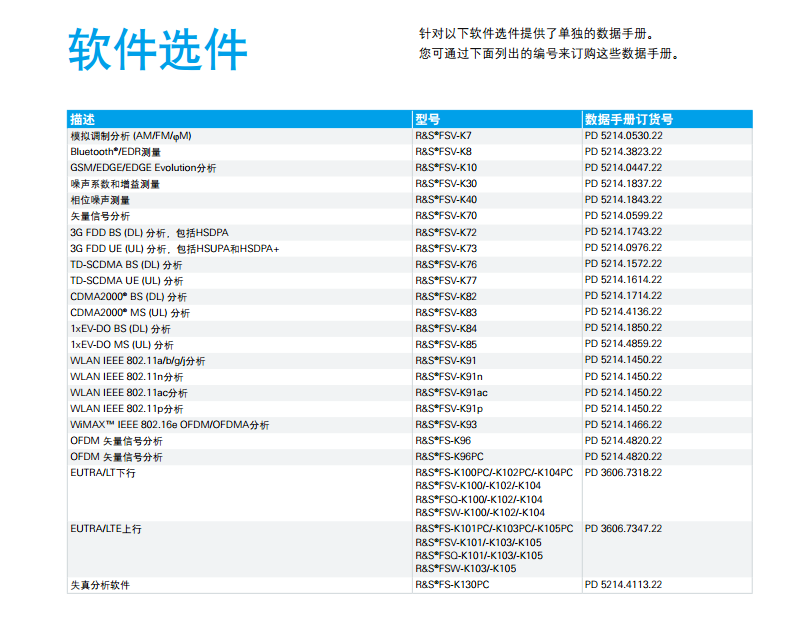Select the TD-SCDMA BS (DL) 分析 row description

tap(126, 265)
